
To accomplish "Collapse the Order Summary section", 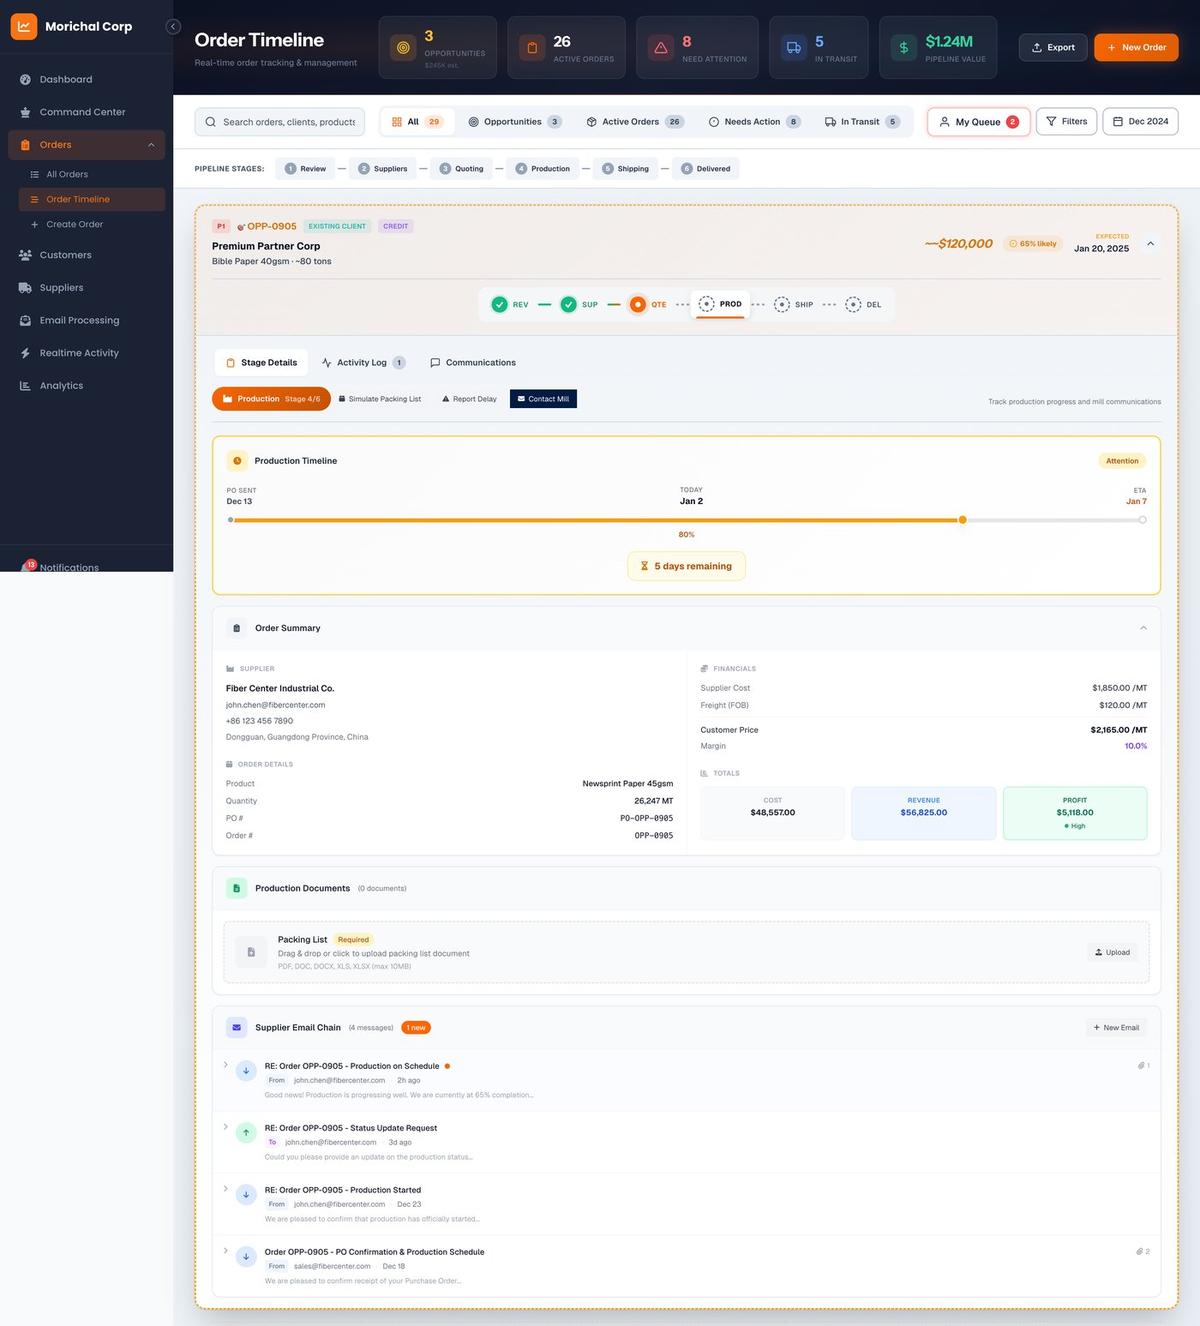I will tap(1143, 628).
